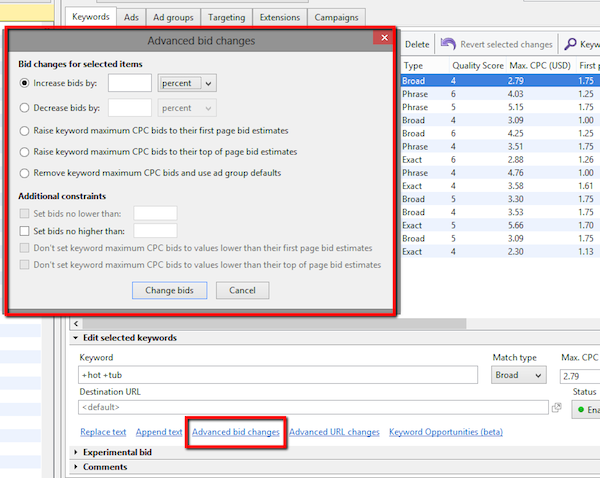The width and height of the screenshot is (600, 478).
Task: Collapse the Edit selected keywords section
Action: 78,338
